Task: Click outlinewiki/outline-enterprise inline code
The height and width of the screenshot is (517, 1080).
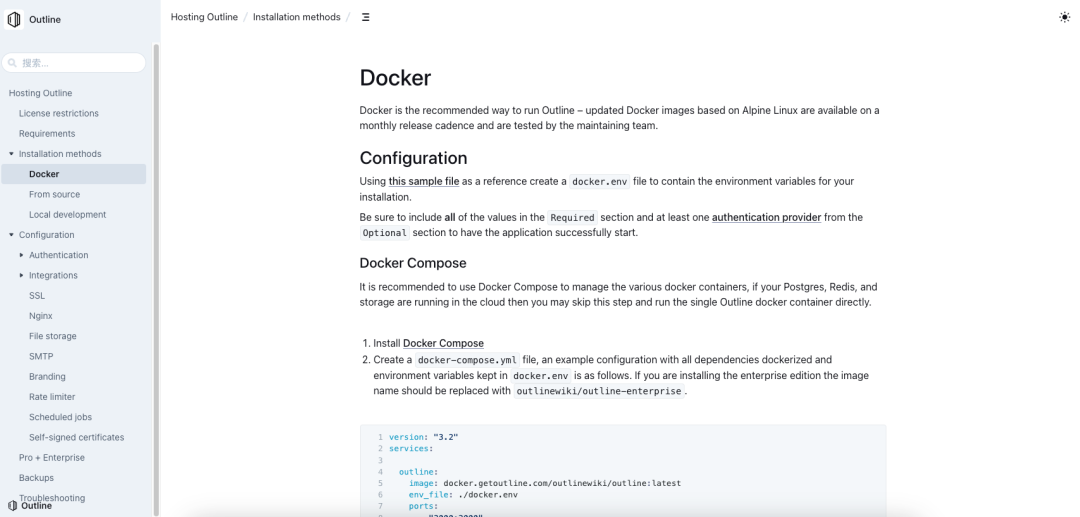Action: (599, 391)
